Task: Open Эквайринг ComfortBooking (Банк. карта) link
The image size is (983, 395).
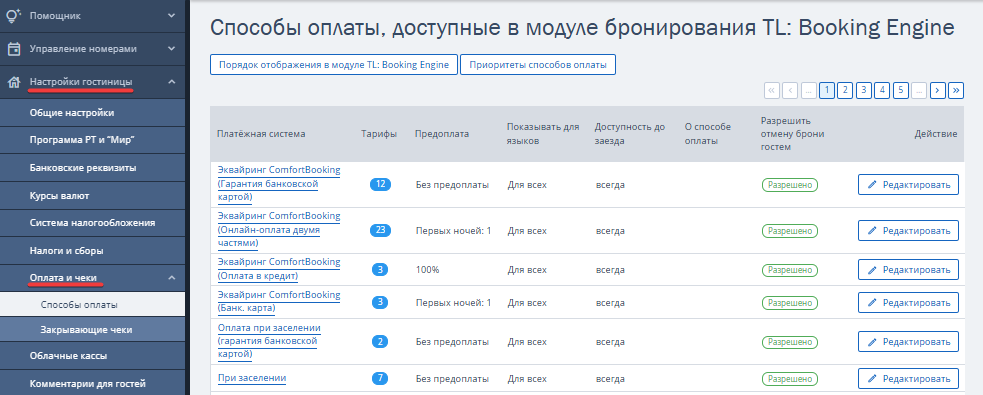Action: point(279,302)
